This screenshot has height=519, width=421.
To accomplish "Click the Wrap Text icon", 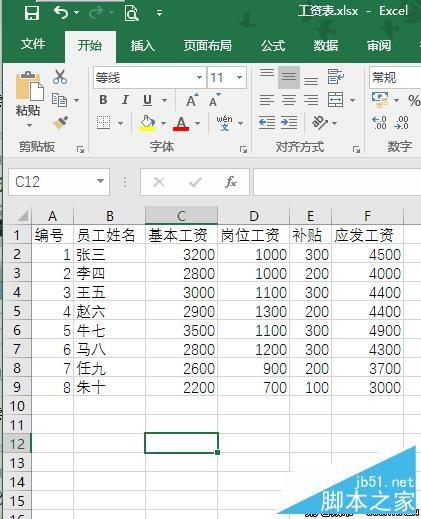I will (335, 77).
